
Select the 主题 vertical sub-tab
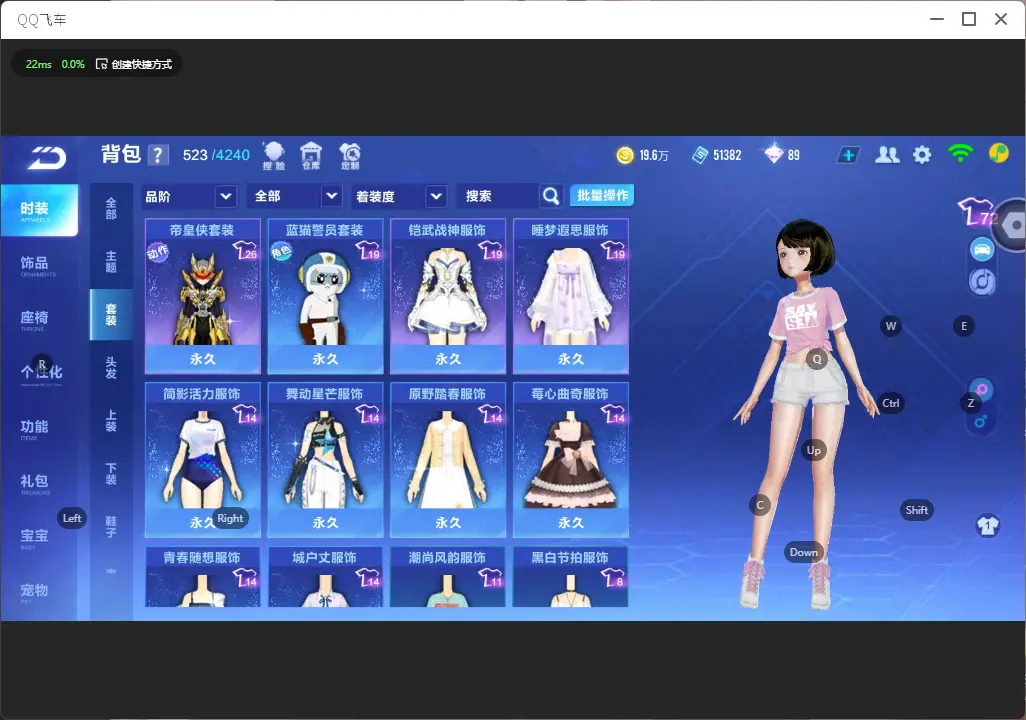(x=111, y=262)
